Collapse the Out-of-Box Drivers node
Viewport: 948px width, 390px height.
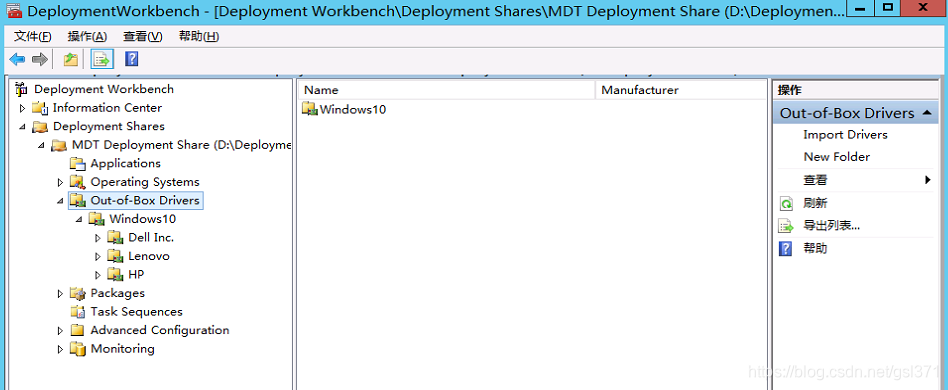(60, 201)
